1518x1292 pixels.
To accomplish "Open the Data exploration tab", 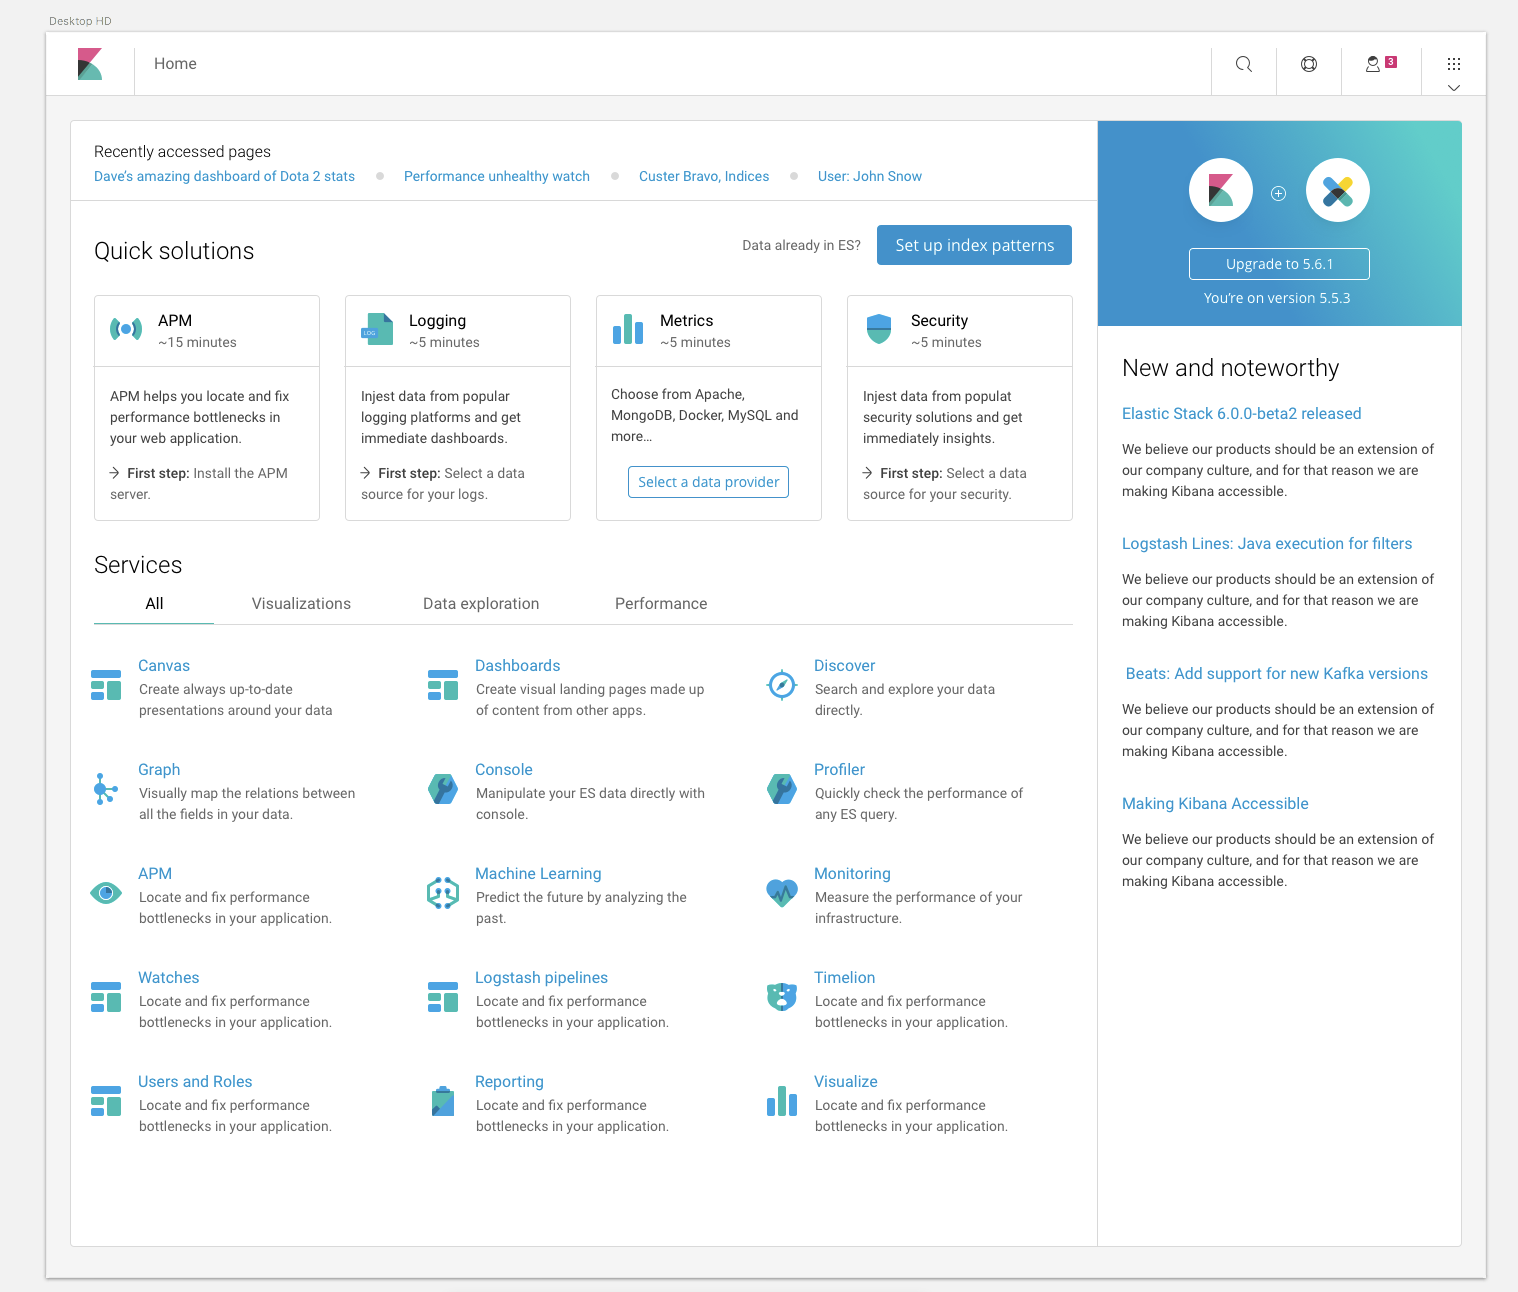I will click(481, 603).
